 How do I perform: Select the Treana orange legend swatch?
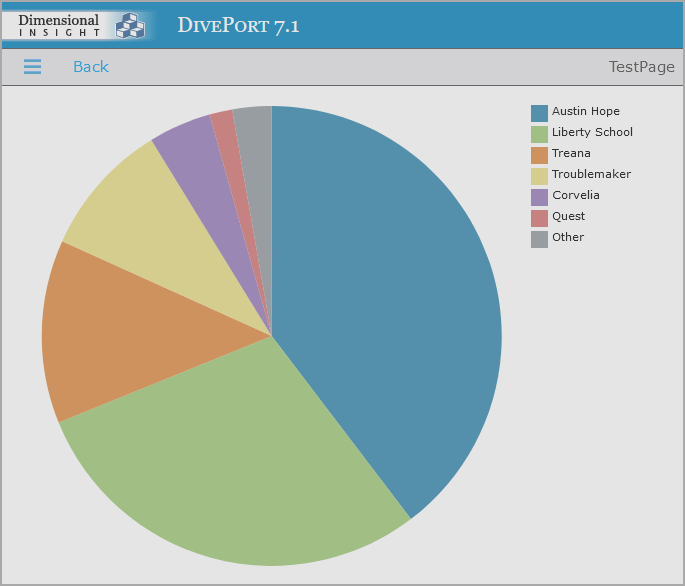539,154
